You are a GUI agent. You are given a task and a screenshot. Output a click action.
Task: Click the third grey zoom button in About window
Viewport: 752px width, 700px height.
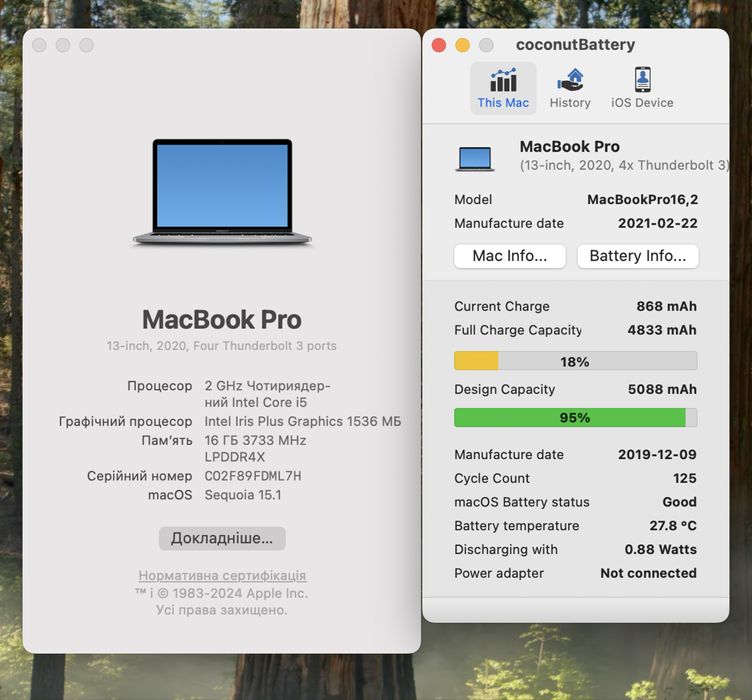(x=87, y=45)
